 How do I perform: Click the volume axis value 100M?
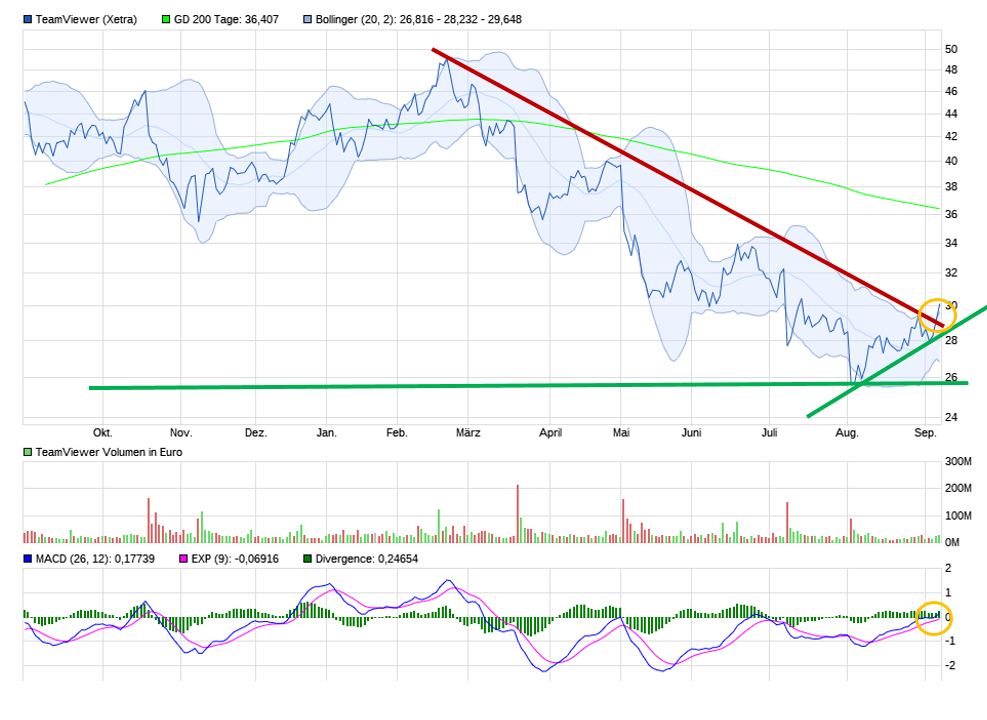click(x=958, y=515)
